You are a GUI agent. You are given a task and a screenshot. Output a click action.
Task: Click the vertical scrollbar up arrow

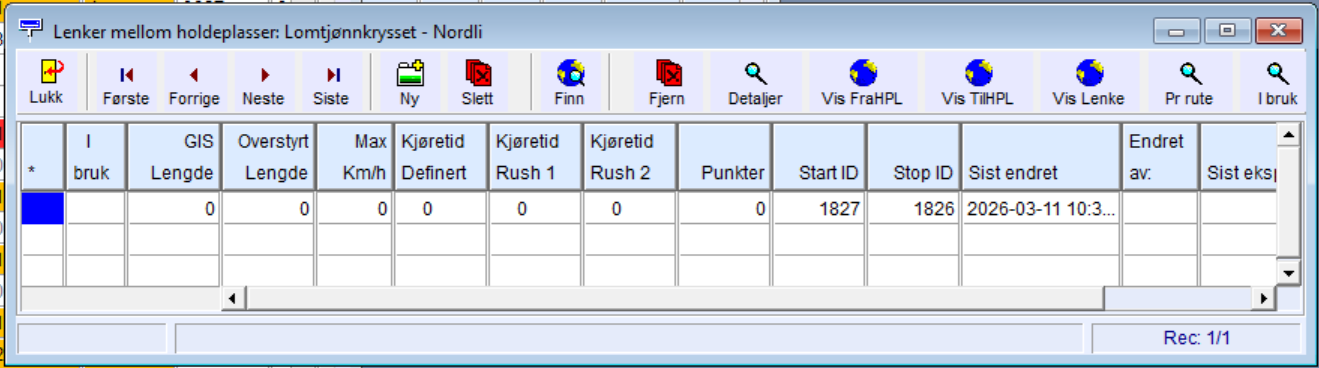click(1289, 134)
